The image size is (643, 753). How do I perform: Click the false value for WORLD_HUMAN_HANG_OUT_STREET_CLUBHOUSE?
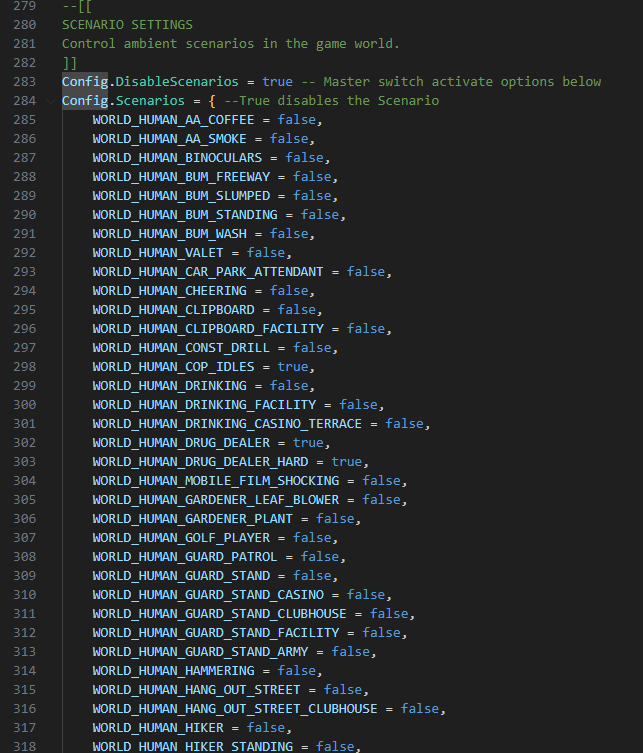(x=420, y=709)
